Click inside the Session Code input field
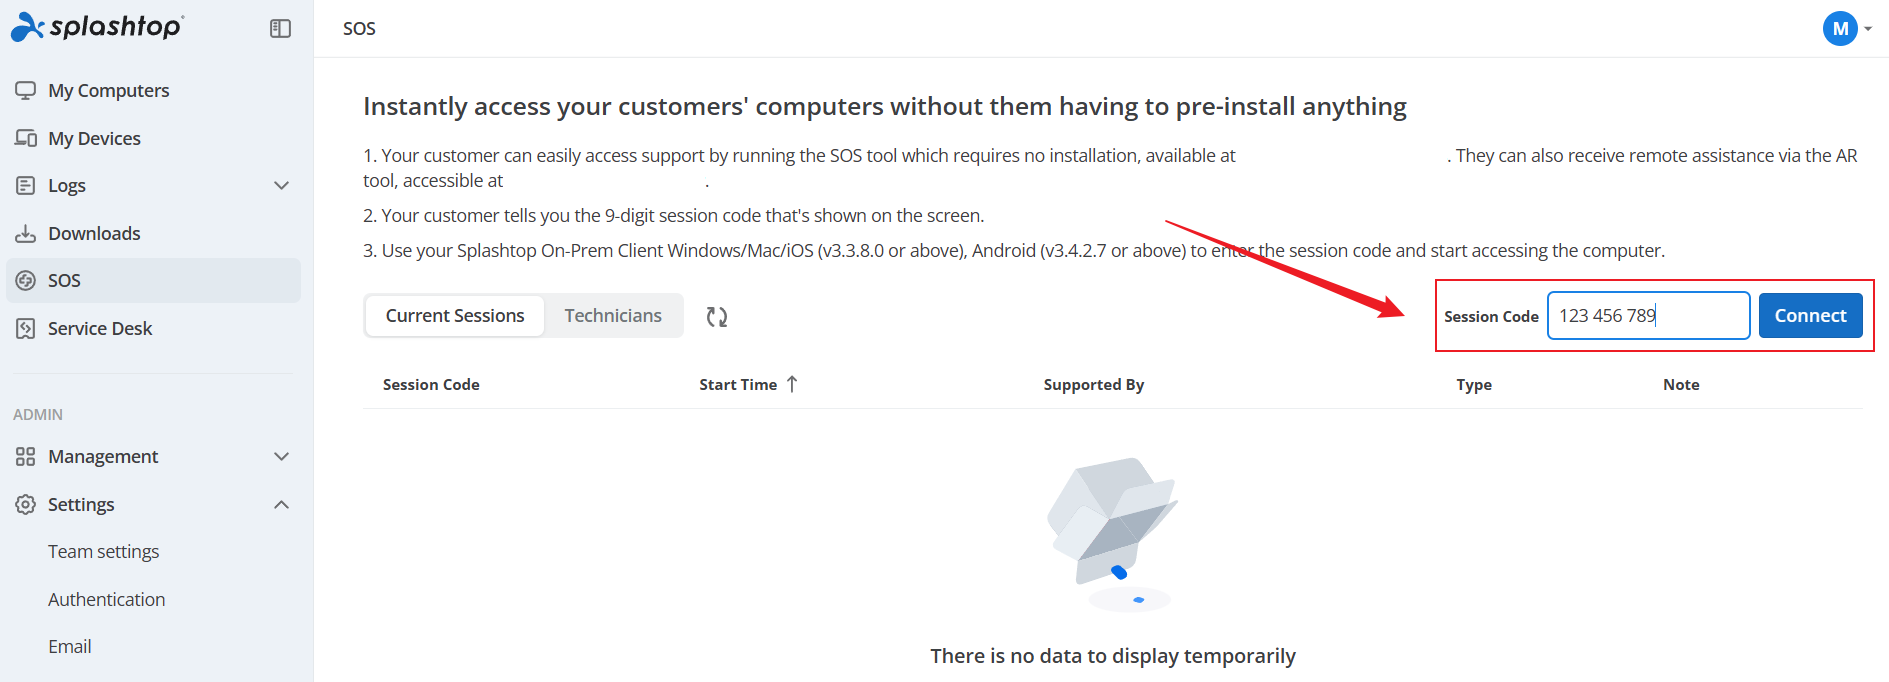Image resolution: width=1889 pixels, height=682 pixels. [x=1648, y=315]
